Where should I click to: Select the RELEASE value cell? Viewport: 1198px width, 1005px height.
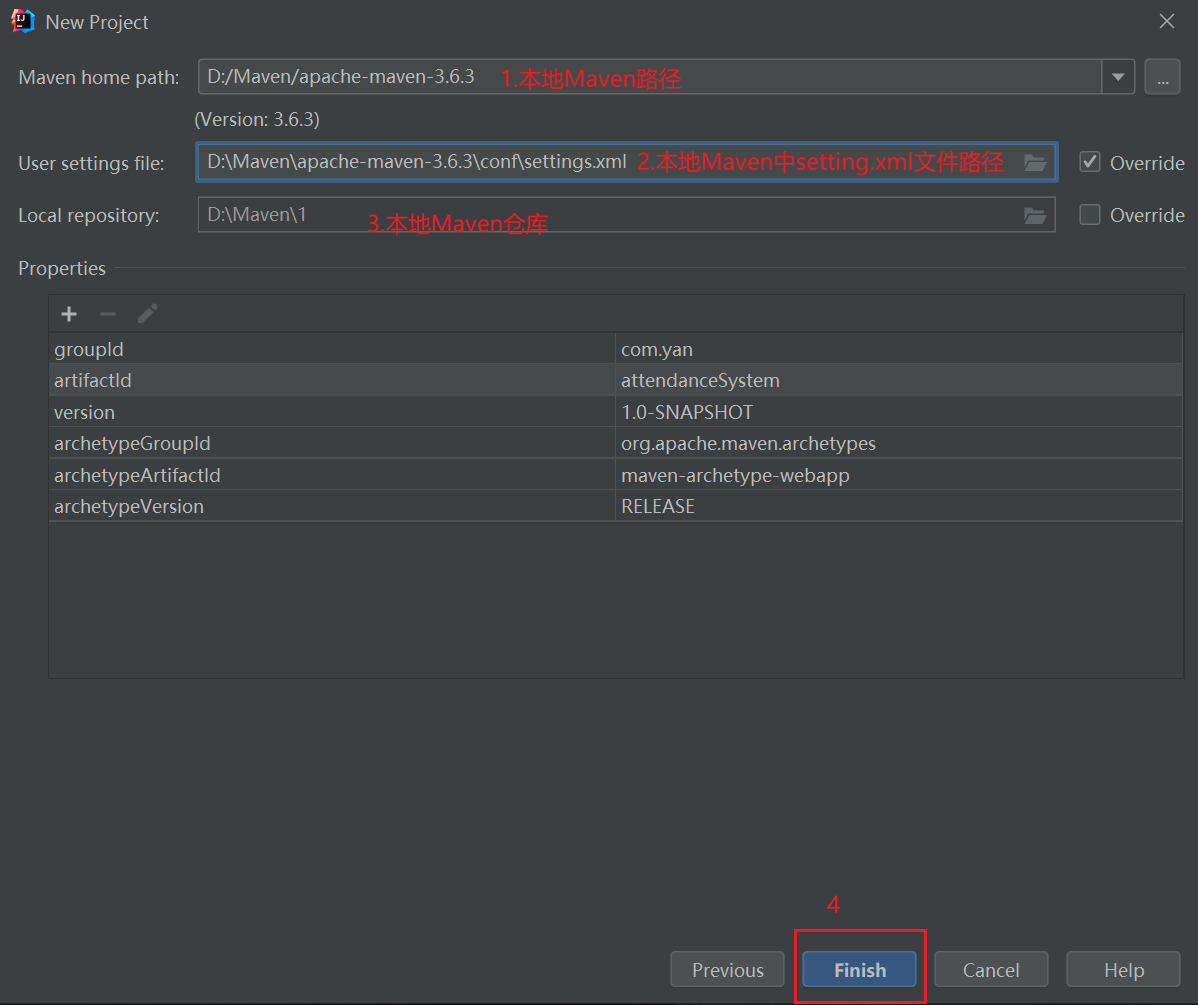pos(899,506)
